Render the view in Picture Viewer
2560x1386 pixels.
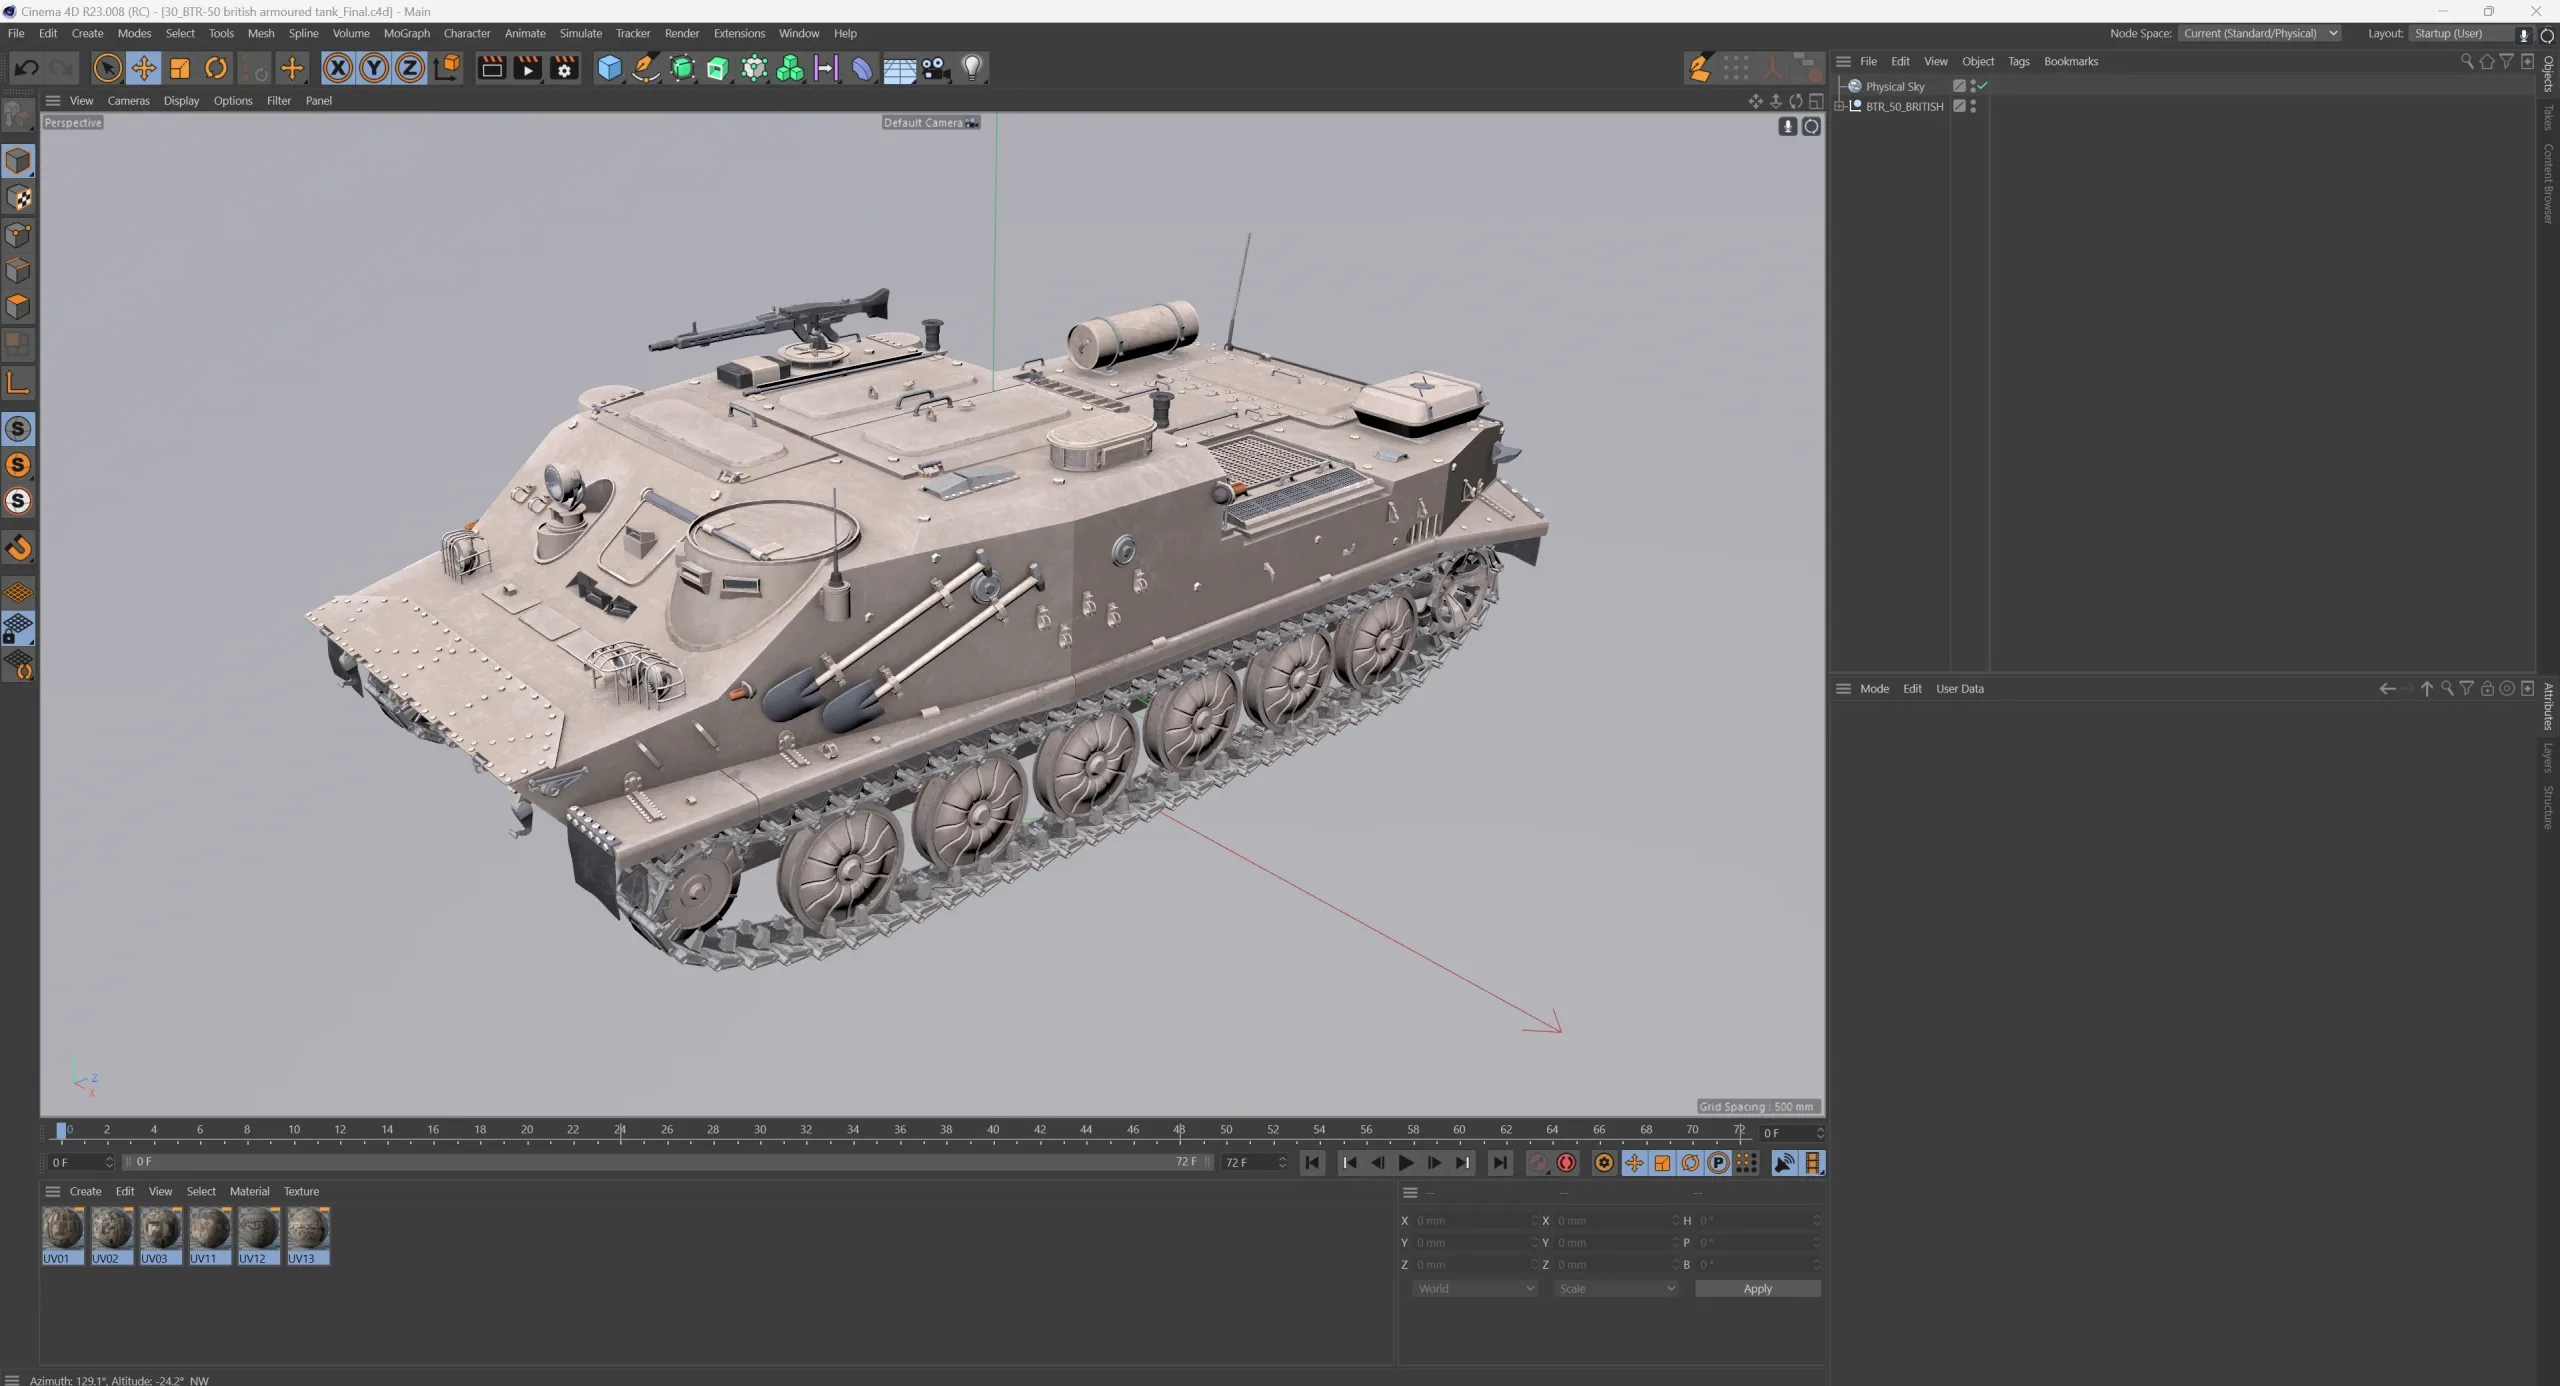(527, 68)
